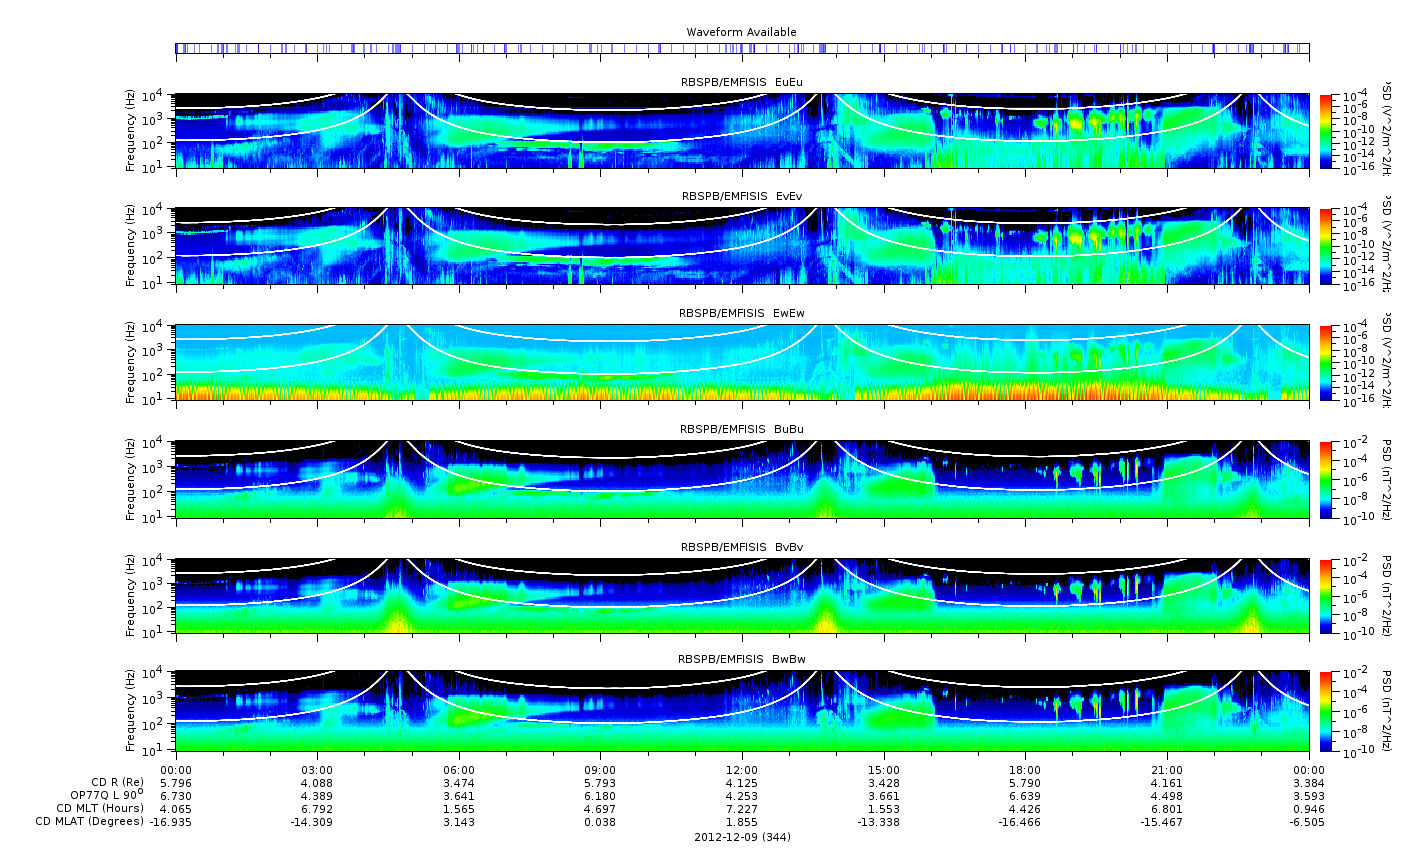Click the L value 4.389

[317, 795]
